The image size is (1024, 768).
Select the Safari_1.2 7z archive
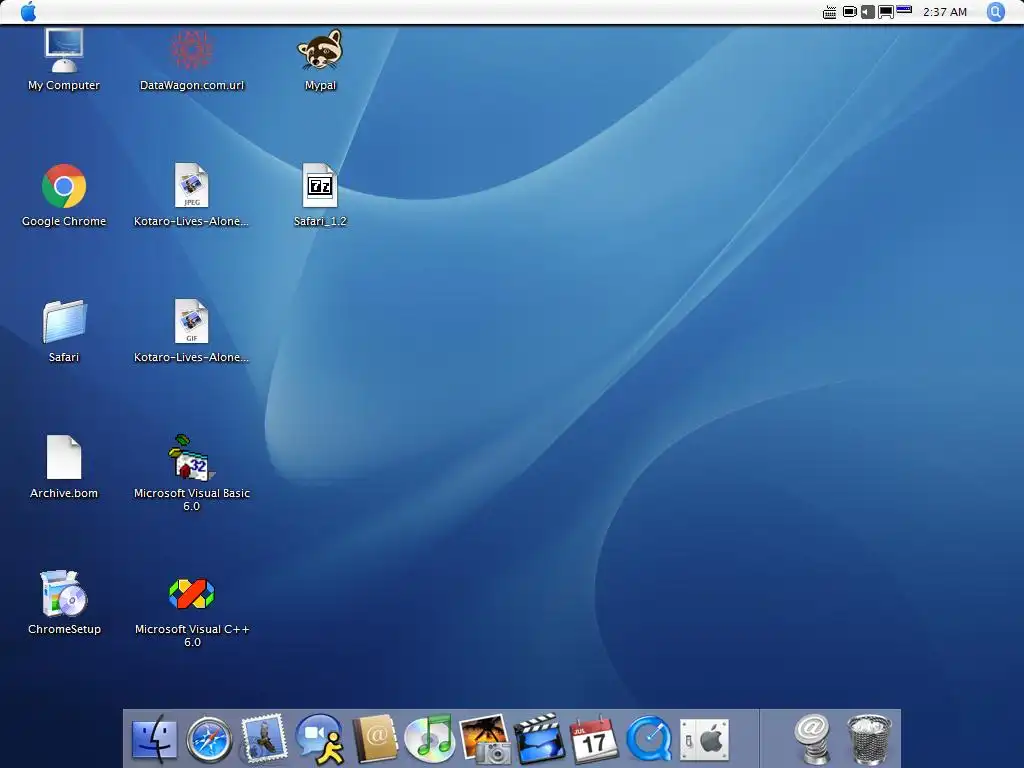[319, 185]
